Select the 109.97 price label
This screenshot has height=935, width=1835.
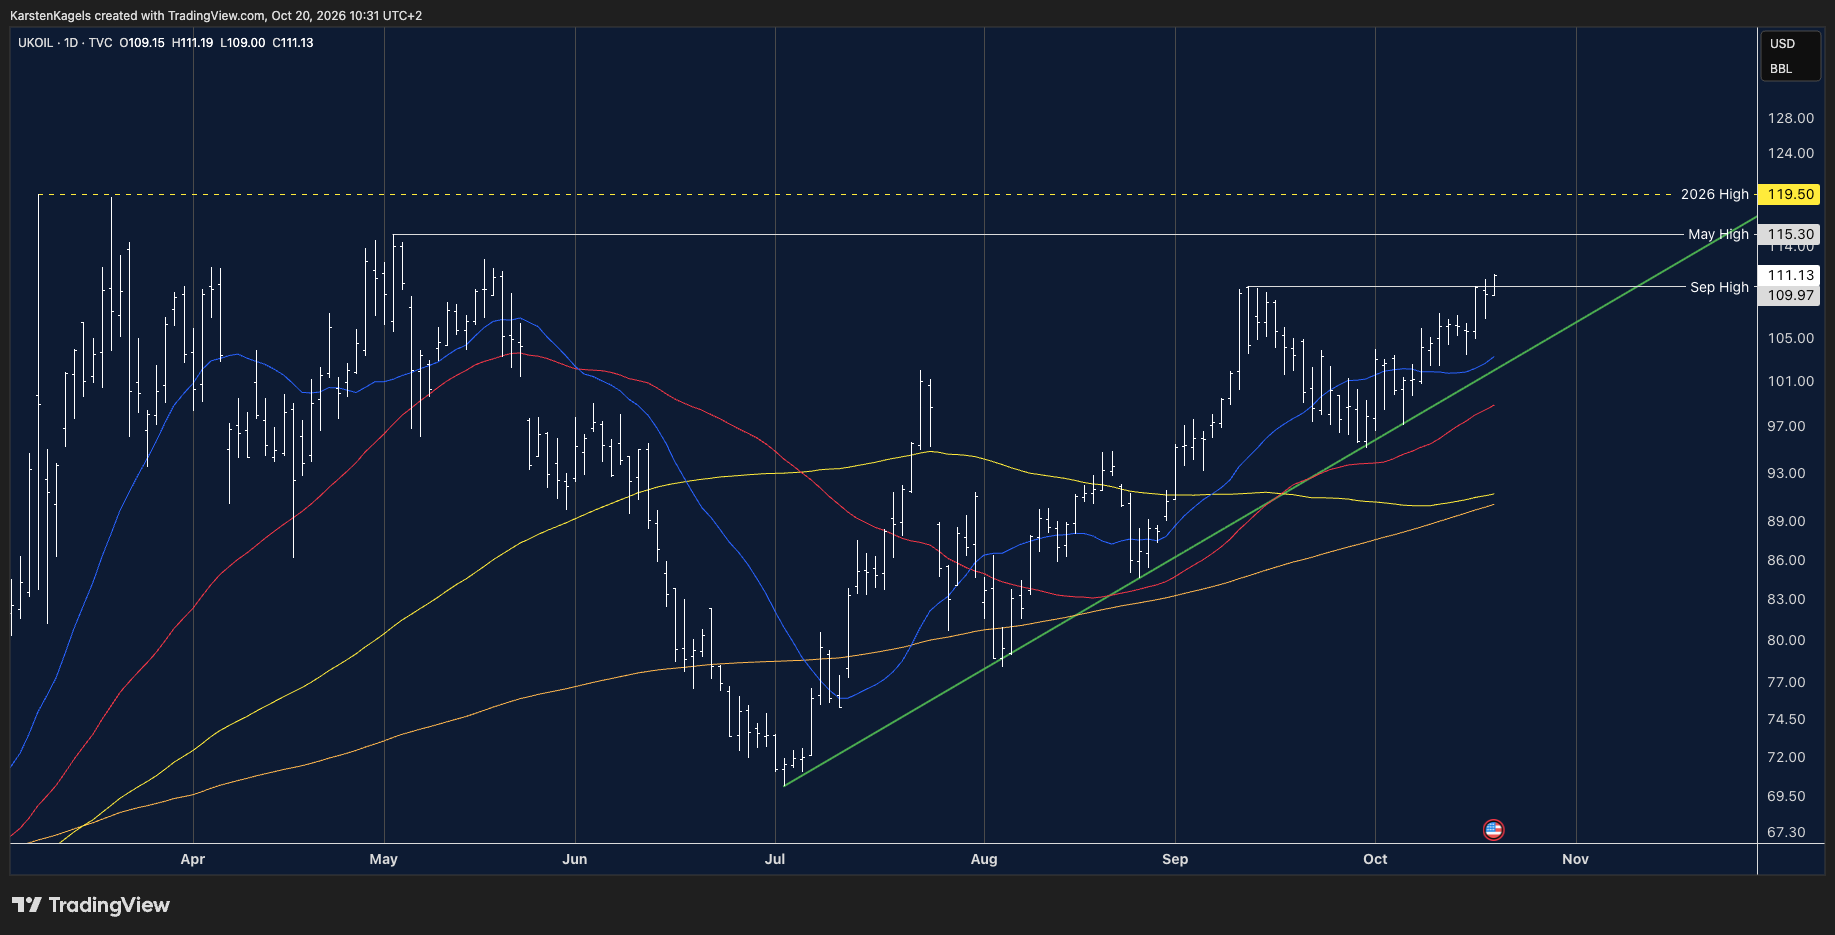click(1790, 295)
